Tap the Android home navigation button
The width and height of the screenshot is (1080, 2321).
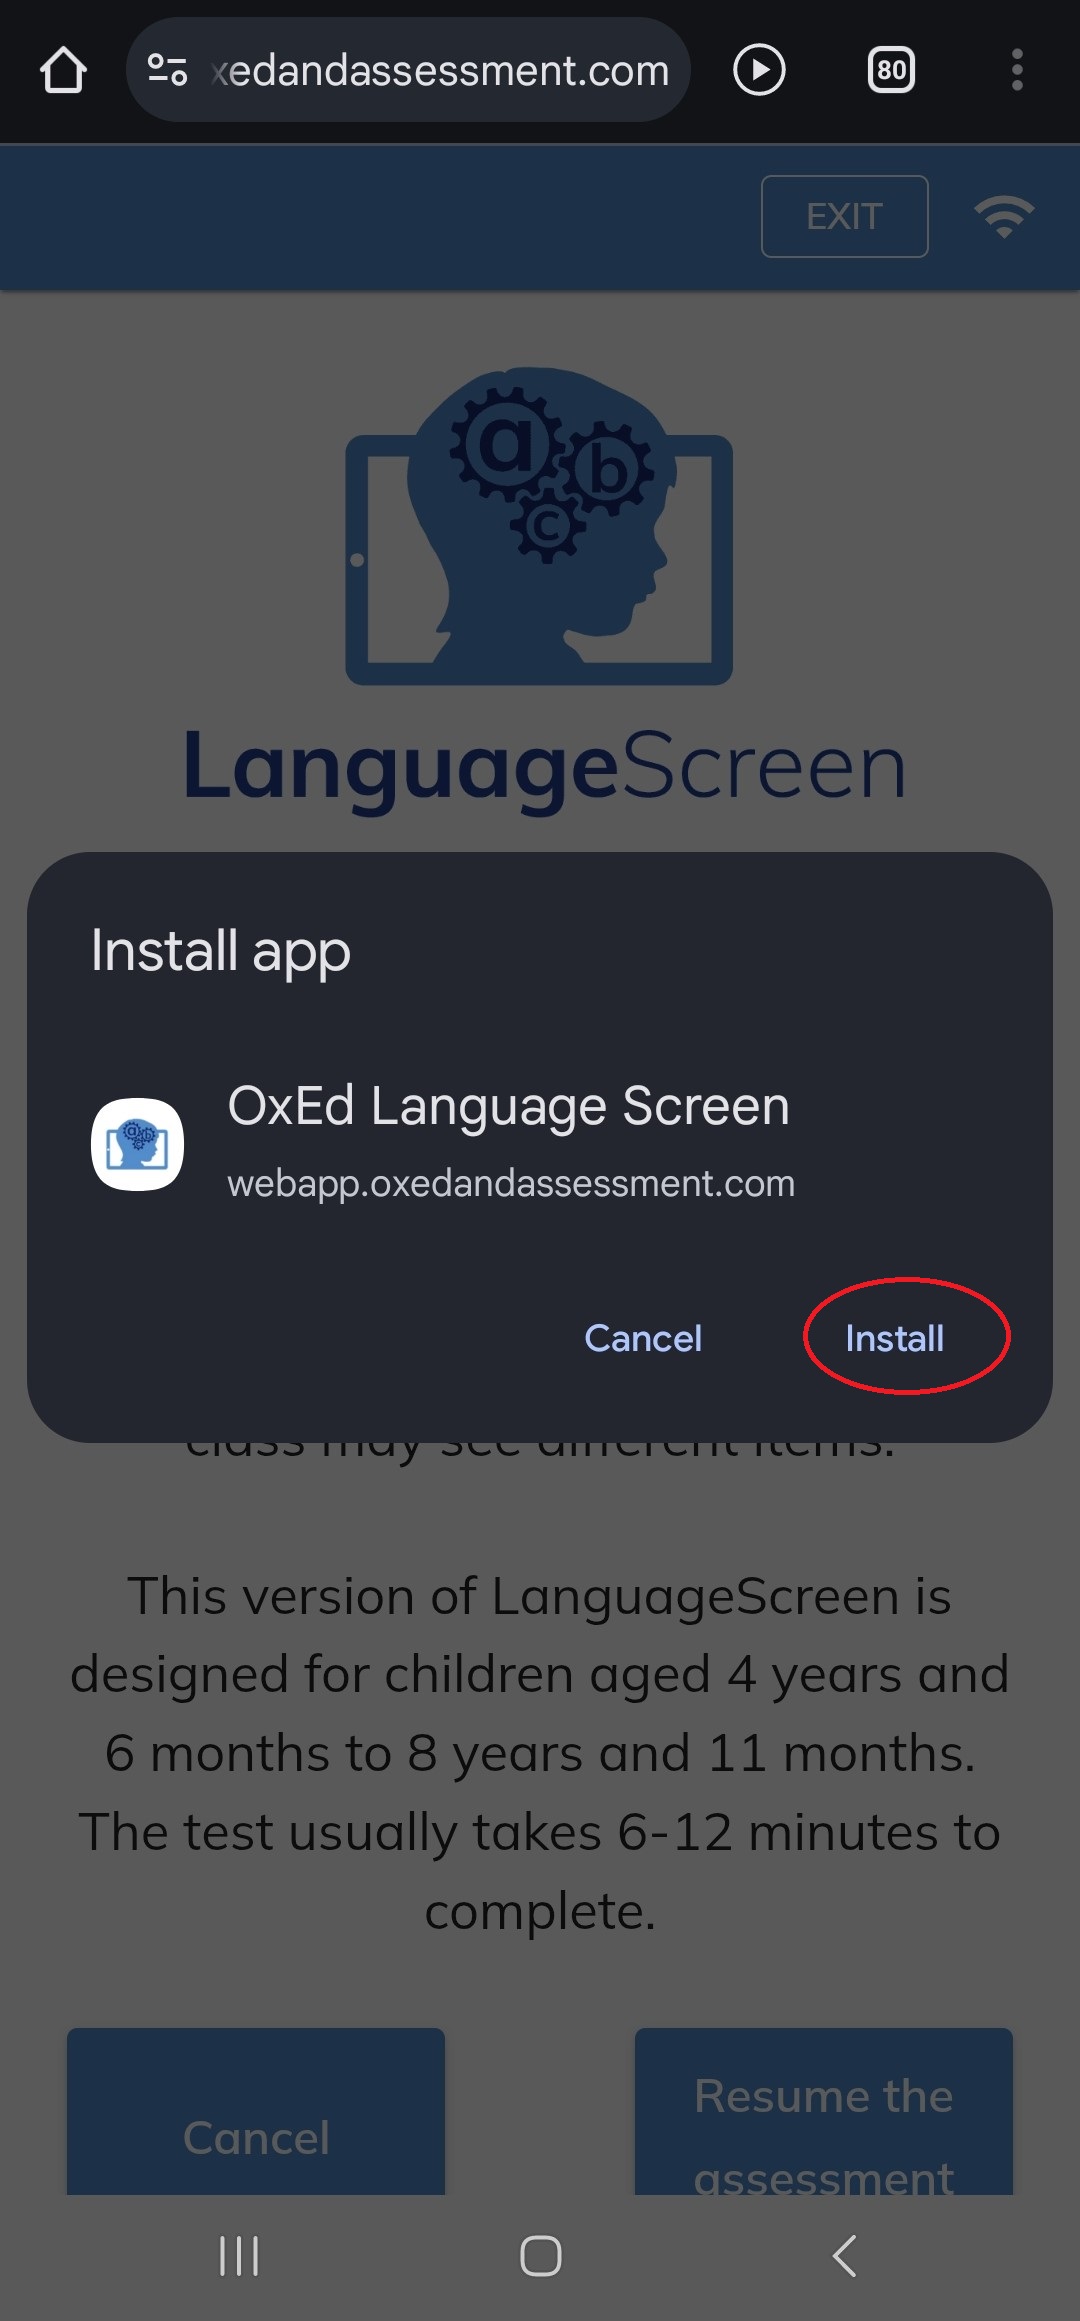click(x=540, y=2256)
